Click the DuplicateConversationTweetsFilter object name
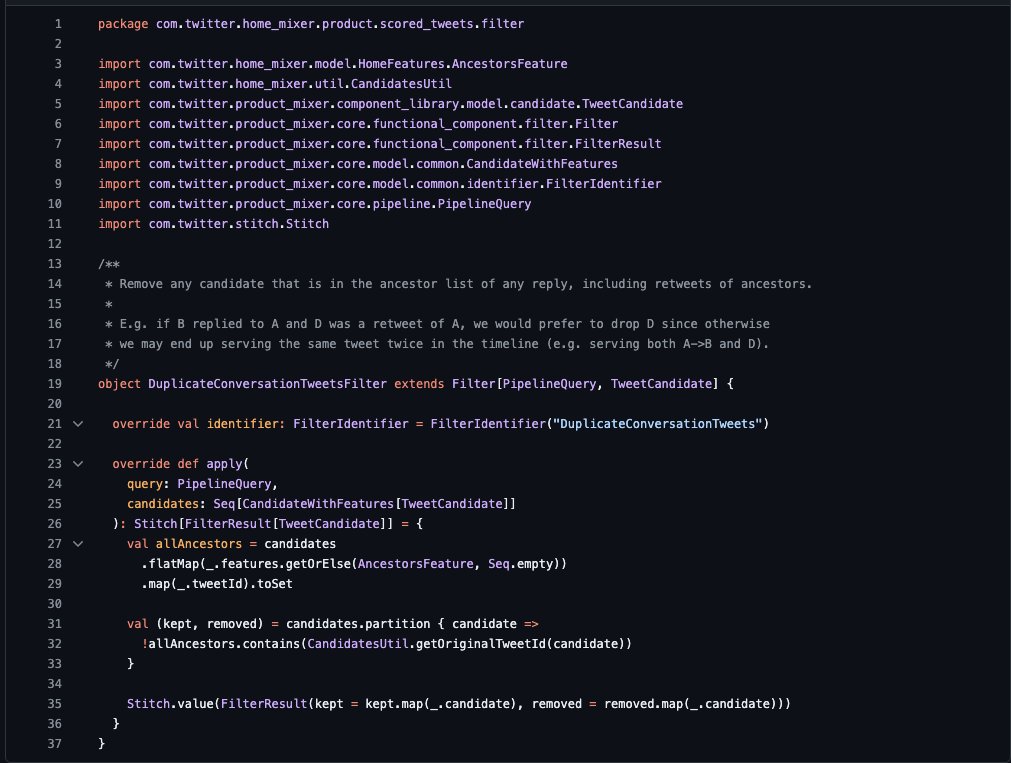1011x763 pixels. coord(268,384)
